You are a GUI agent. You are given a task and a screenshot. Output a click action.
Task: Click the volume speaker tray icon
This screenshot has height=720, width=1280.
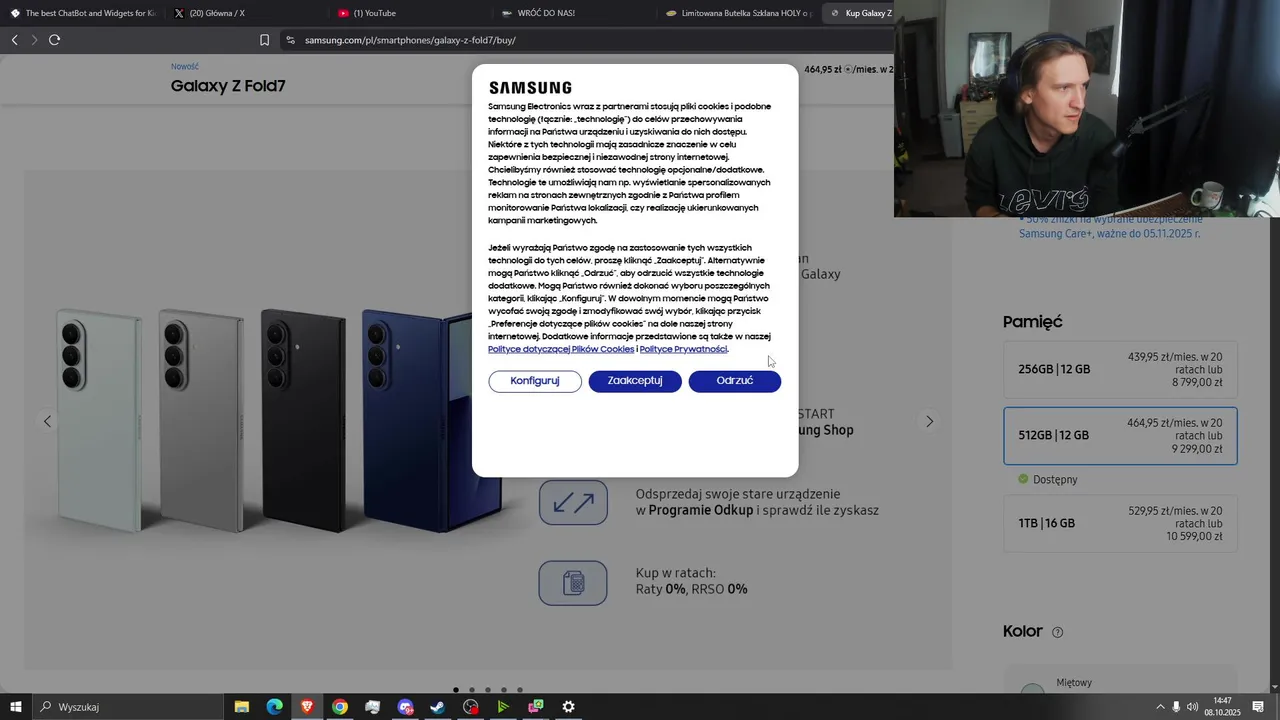click(x=1192, y=707)
